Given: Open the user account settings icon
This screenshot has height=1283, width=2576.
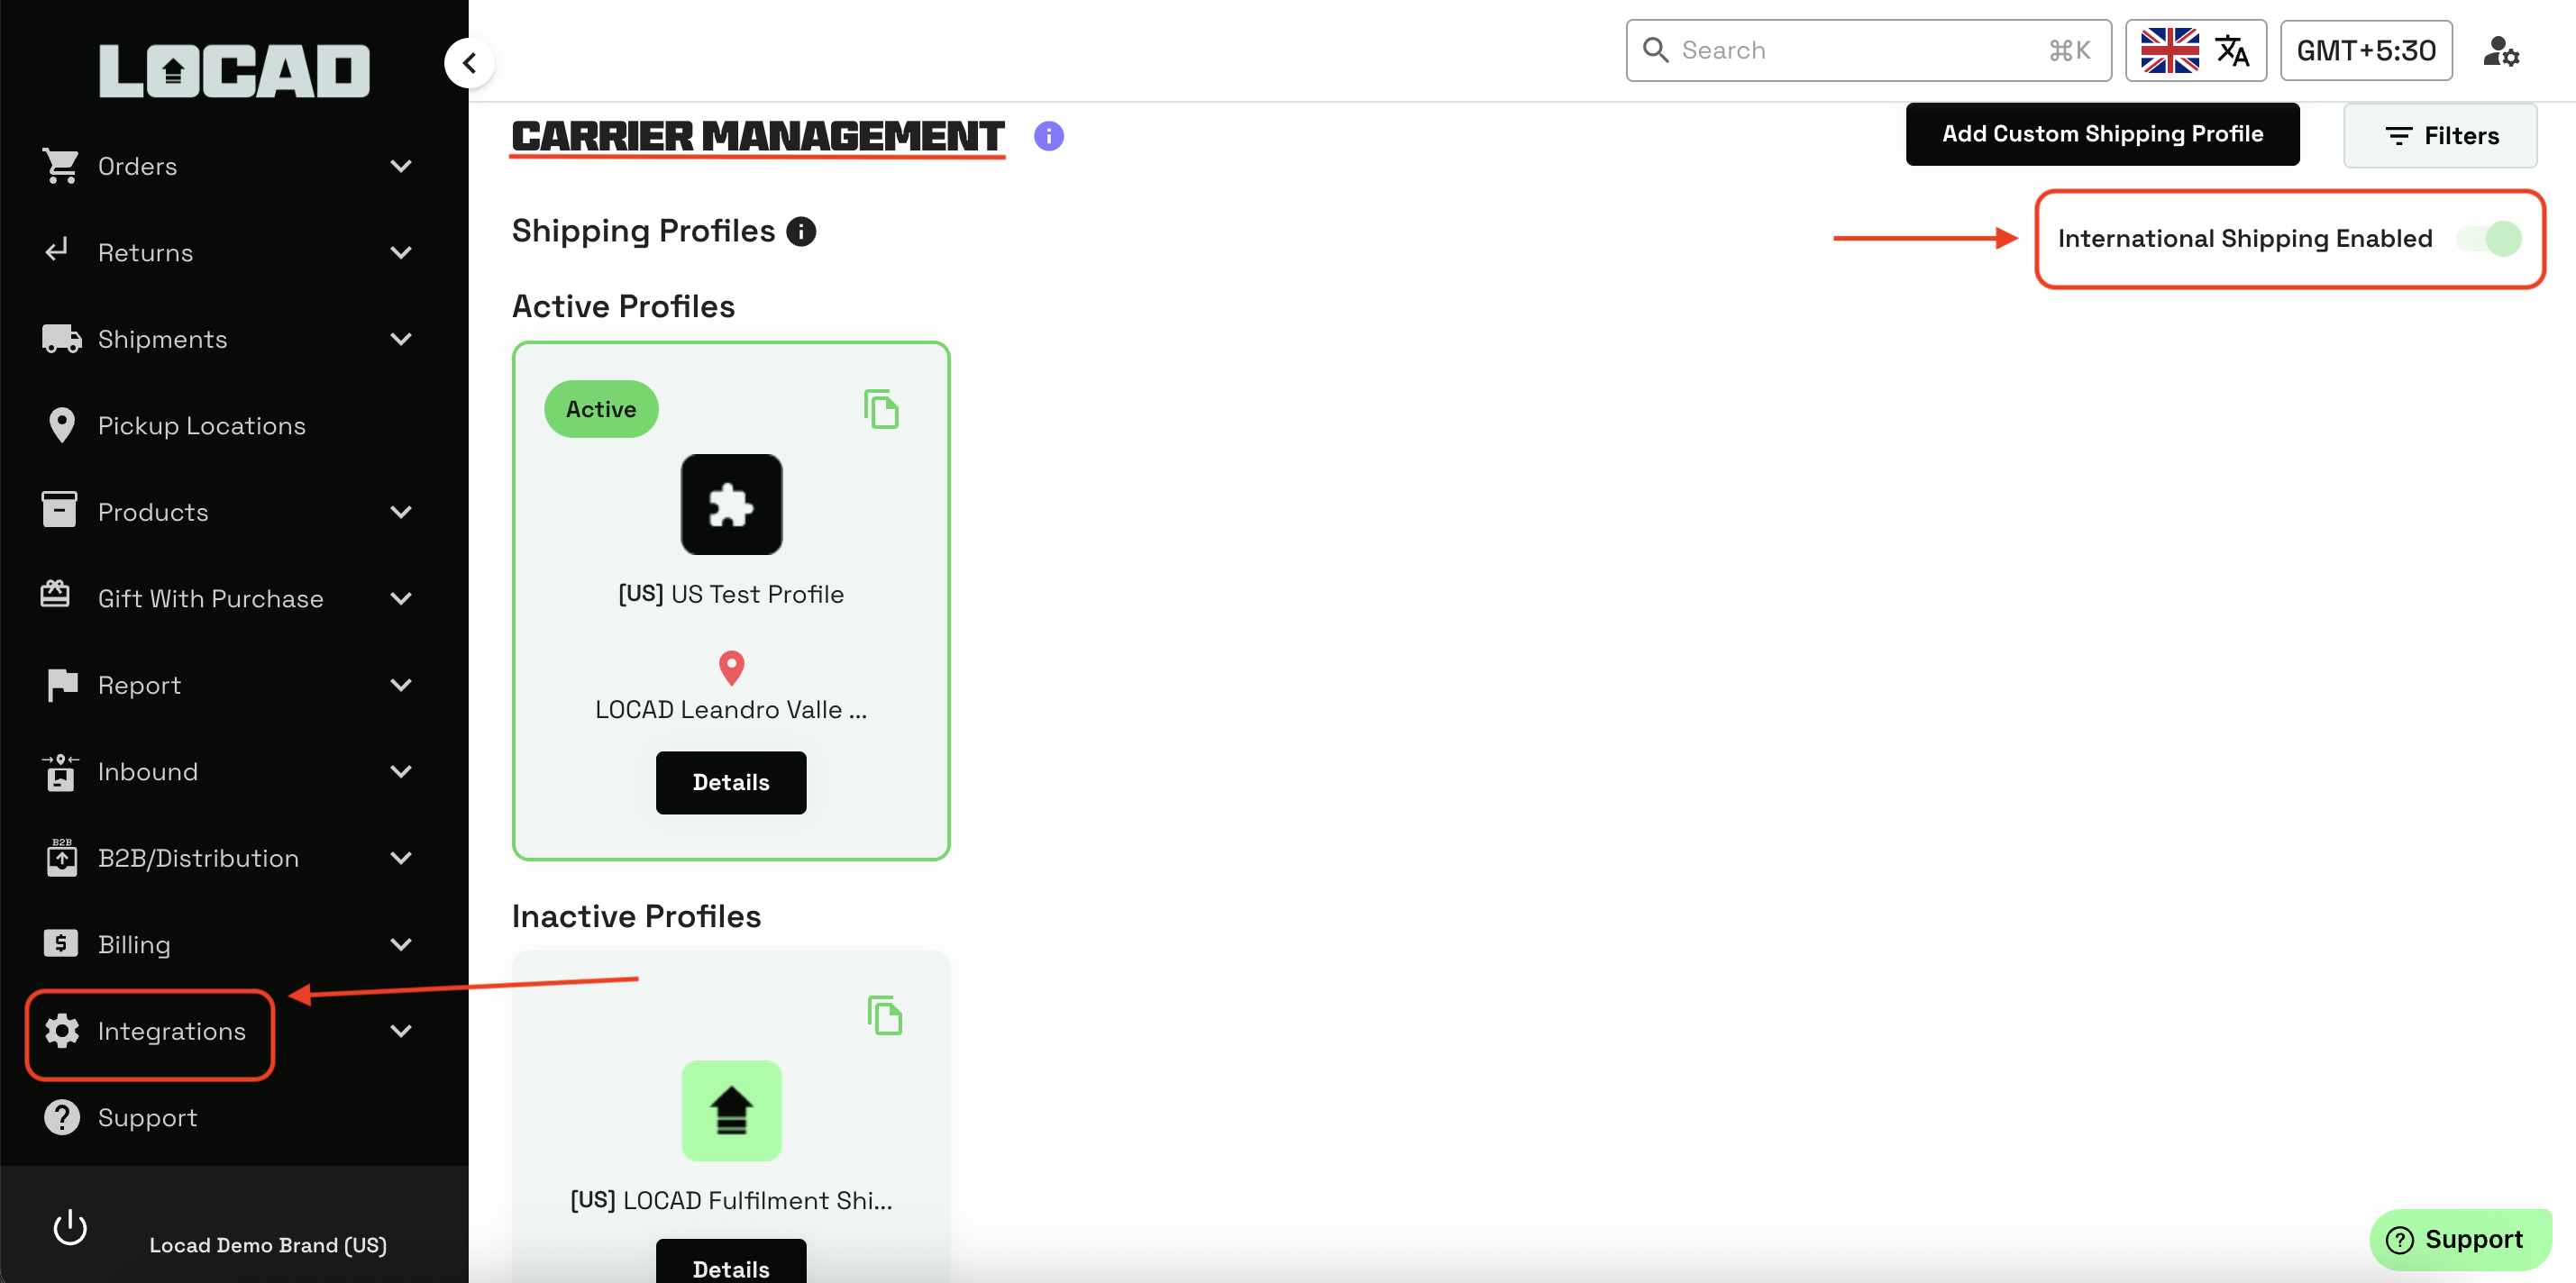Looking at the screenshot, I should coord(2500,50).
